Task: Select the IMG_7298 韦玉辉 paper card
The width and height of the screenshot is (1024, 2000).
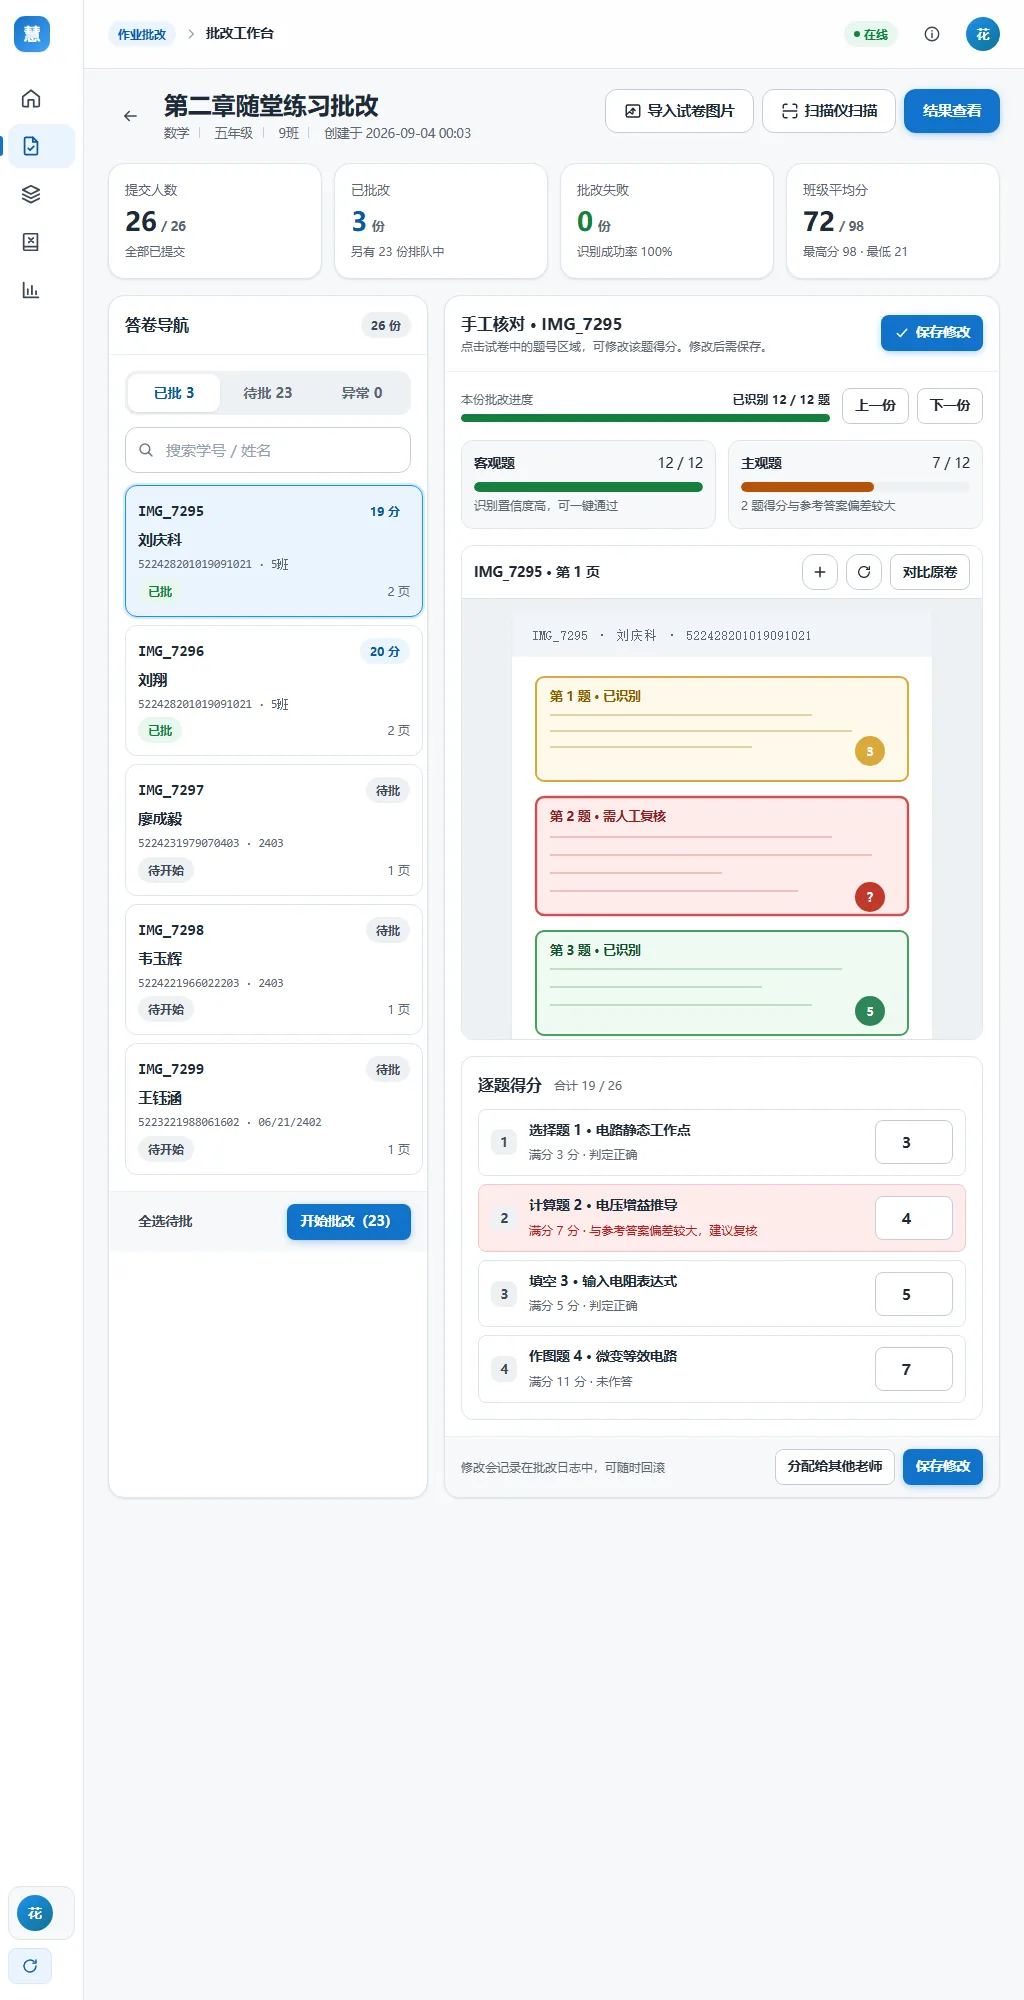Action: [x=274, y=970]
